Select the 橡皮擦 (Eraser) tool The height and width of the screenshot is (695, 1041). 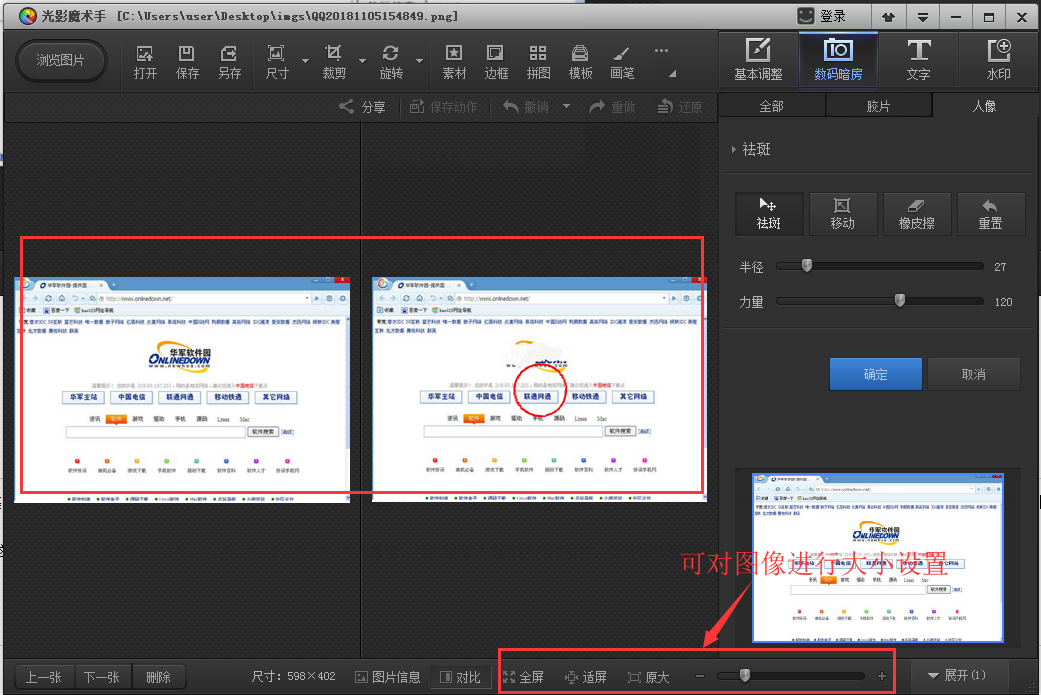click(916, 214)
